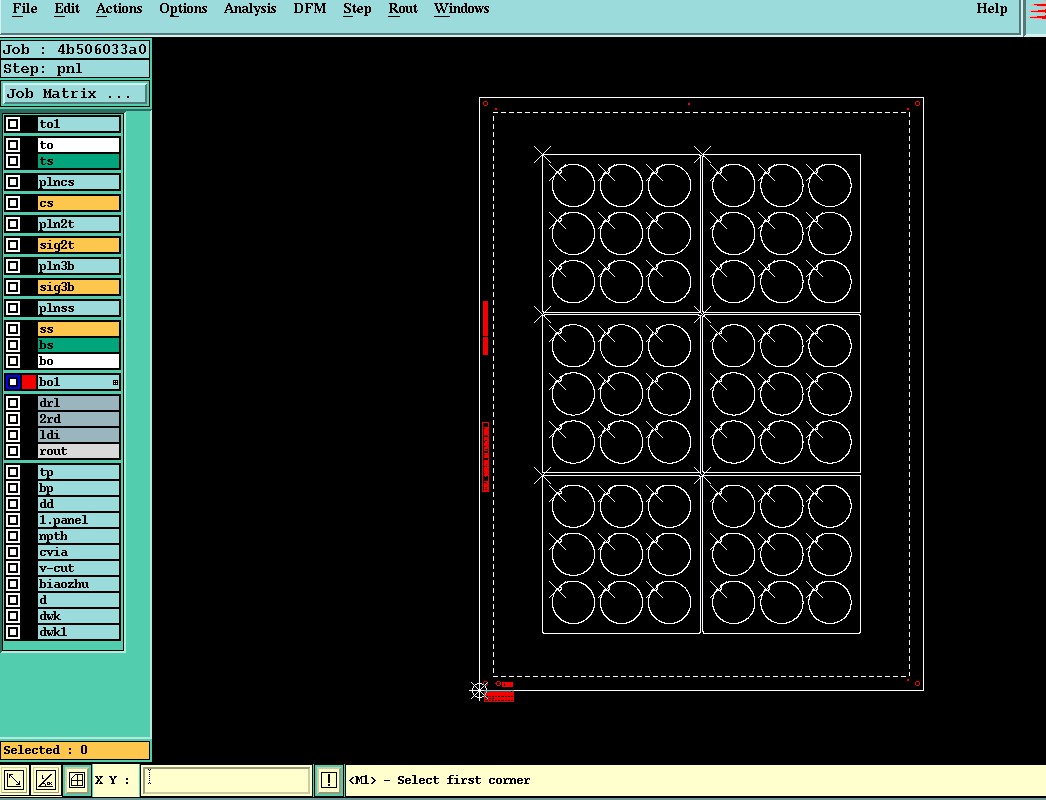Toggle checkbox for layer 1.panel

pyautogui.click(x=13, y=520)
